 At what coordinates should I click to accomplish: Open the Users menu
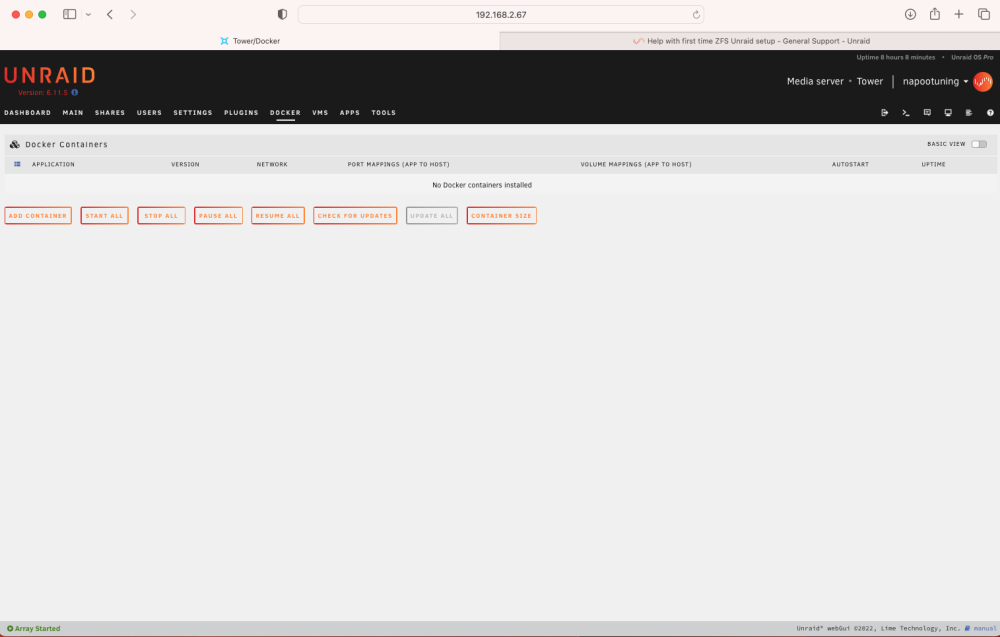tap(149, 113)
